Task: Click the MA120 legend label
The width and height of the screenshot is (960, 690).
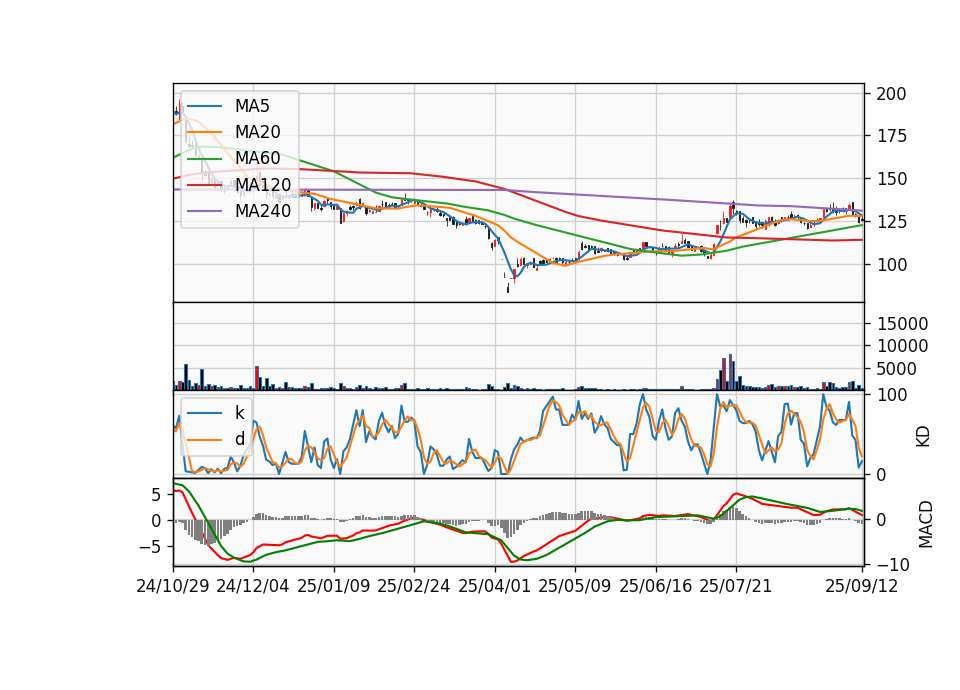Action: (263, 184)
